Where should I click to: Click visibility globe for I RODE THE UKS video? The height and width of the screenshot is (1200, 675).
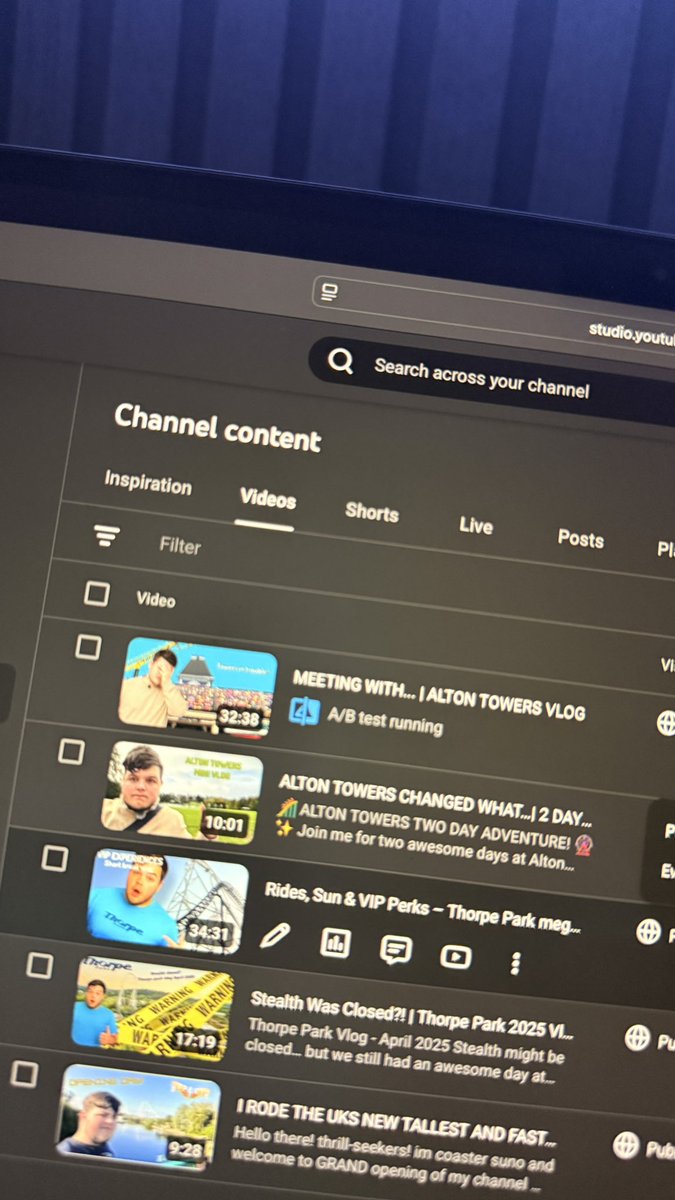pyautogui.click(x=626, y=1146)
